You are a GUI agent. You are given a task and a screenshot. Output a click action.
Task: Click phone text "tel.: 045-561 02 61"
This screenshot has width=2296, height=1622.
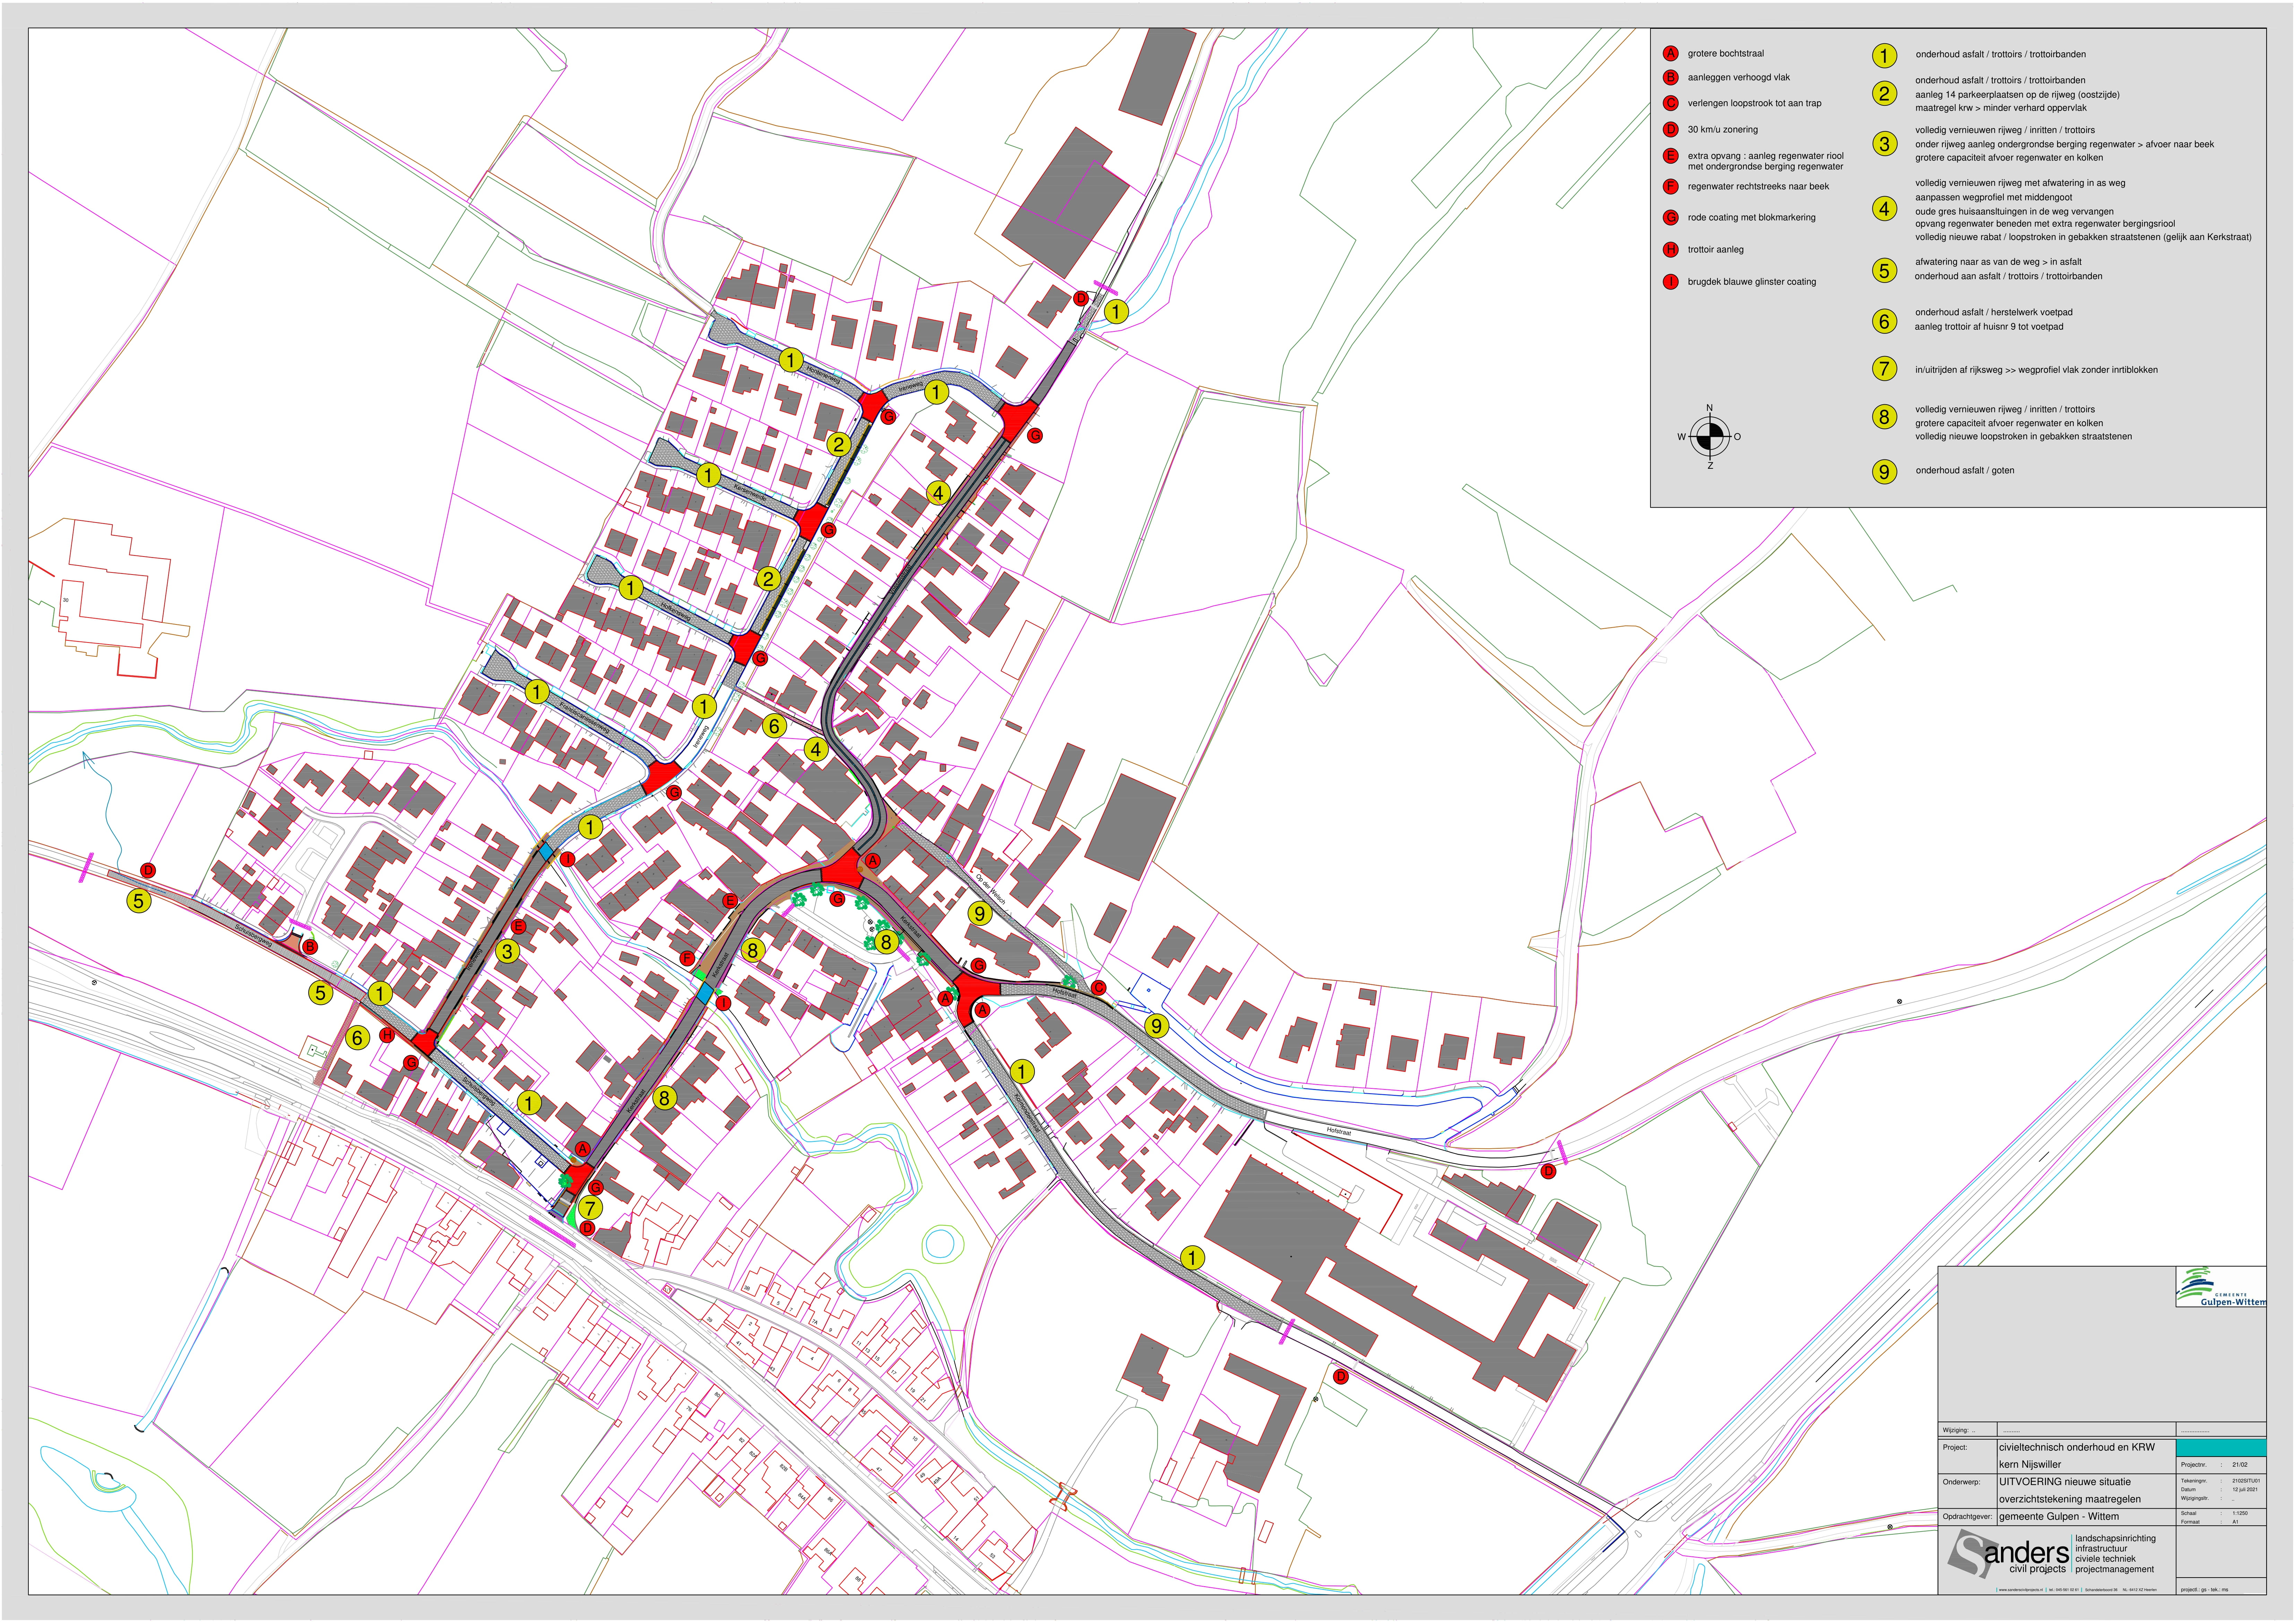click(x=2064, y=1590)
